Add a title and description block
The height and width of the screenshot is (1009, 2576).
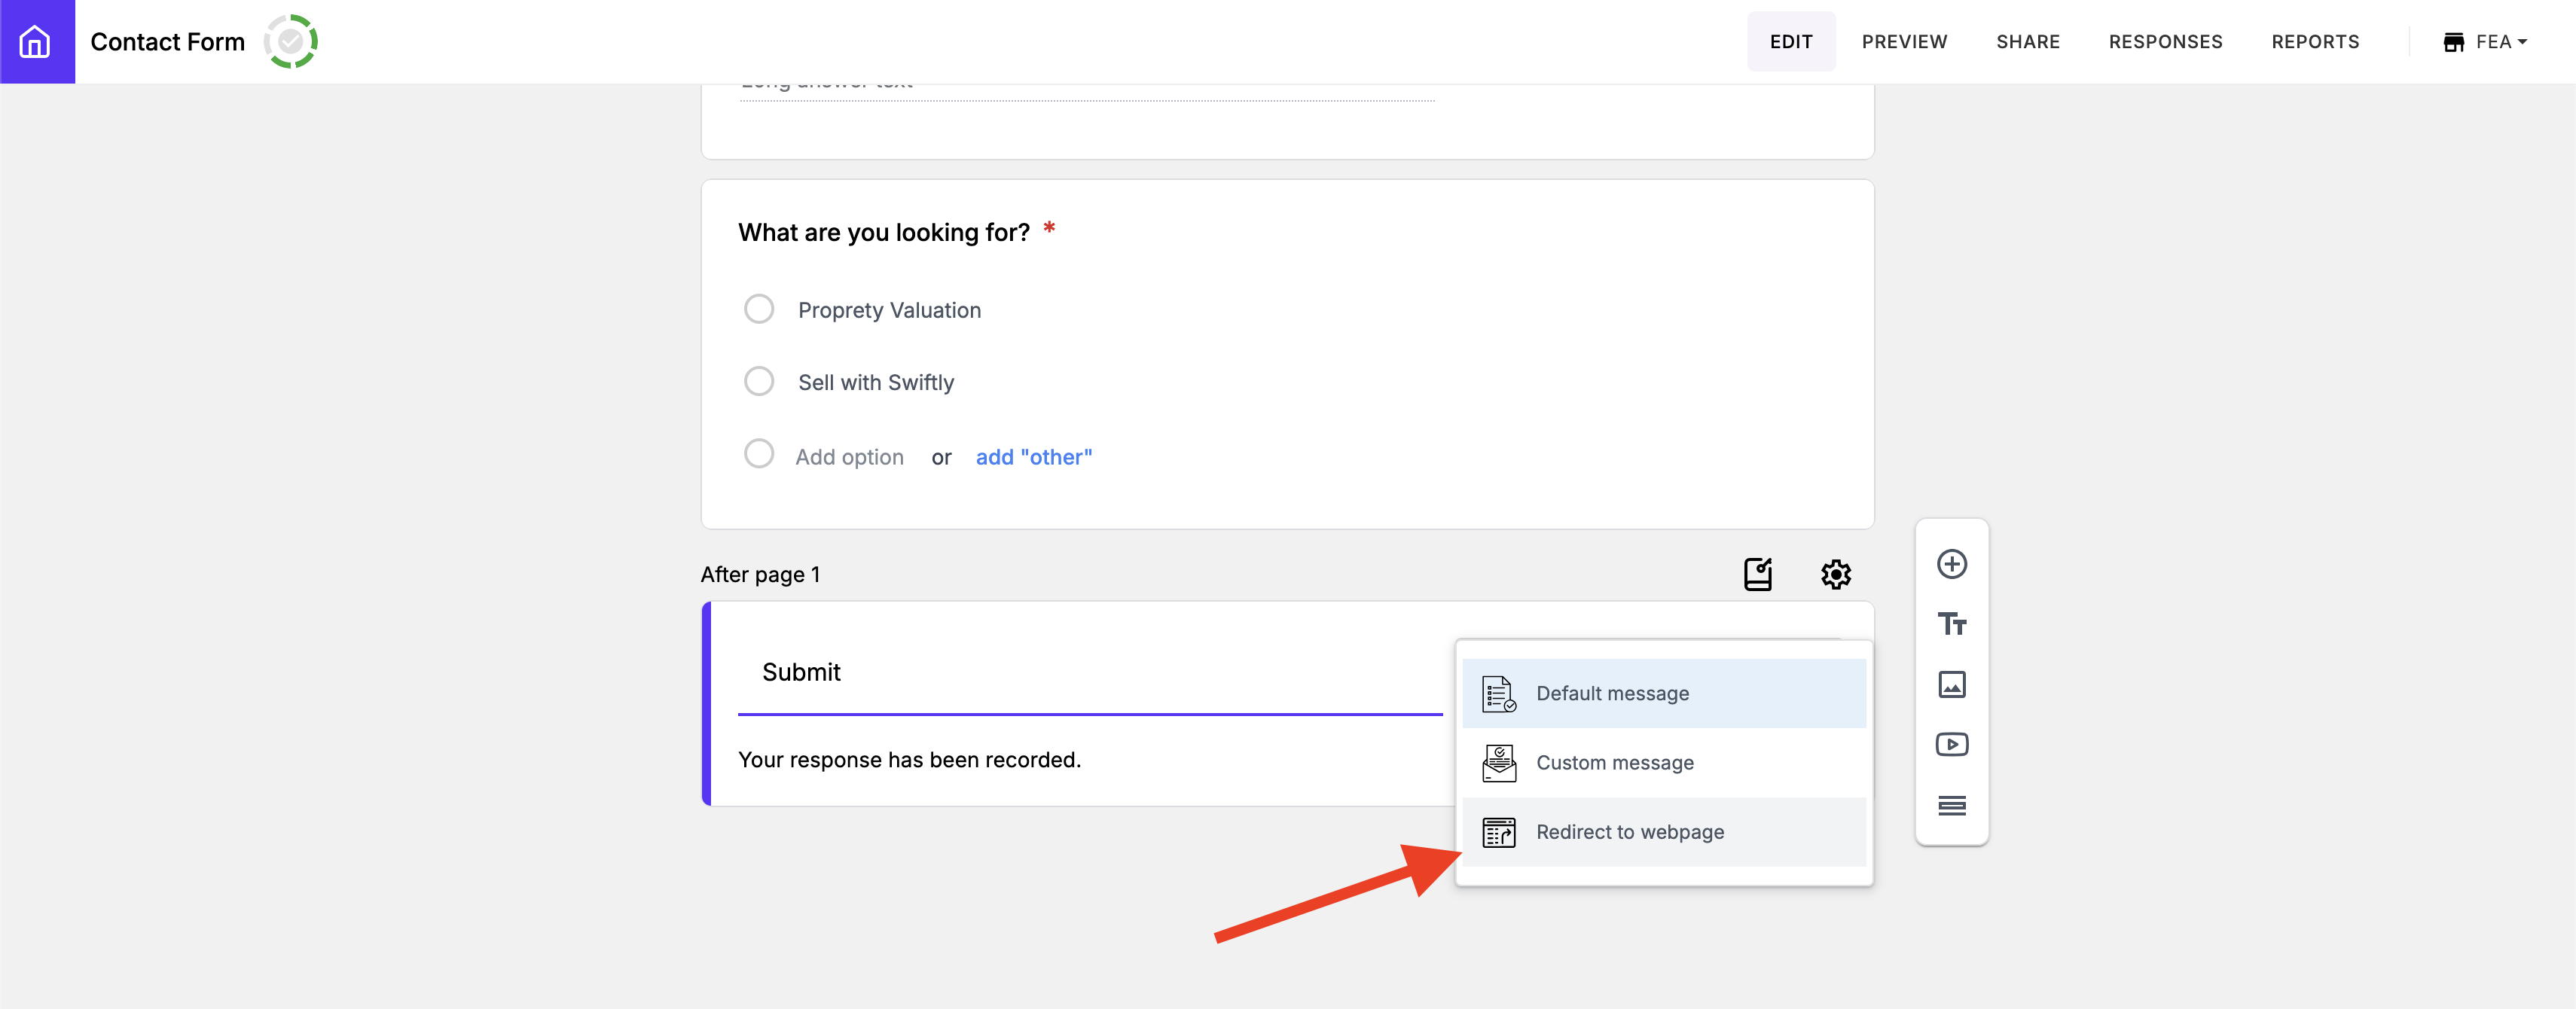pos(1951,624)
